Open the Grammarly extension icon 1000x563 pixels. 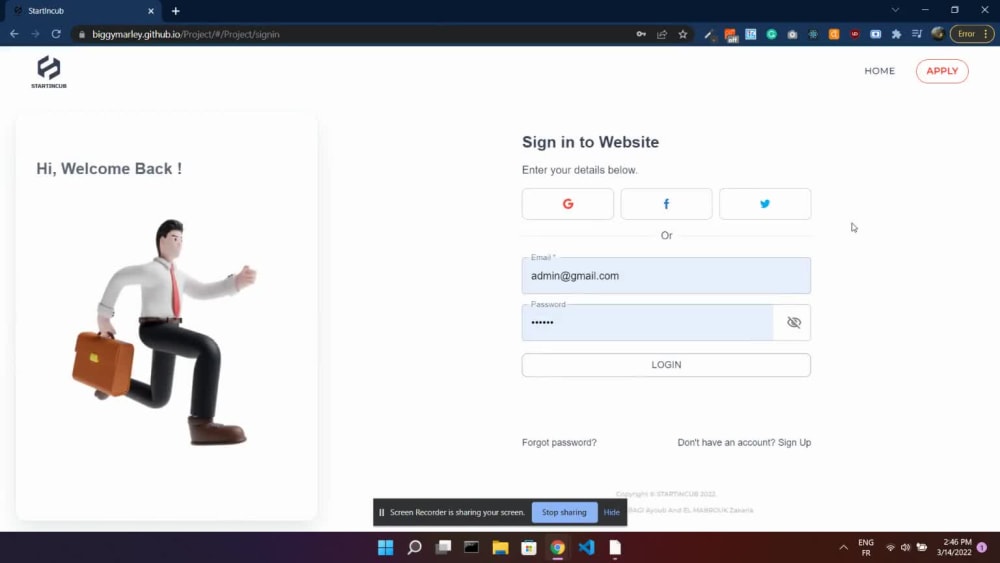[x=771, y=34]
